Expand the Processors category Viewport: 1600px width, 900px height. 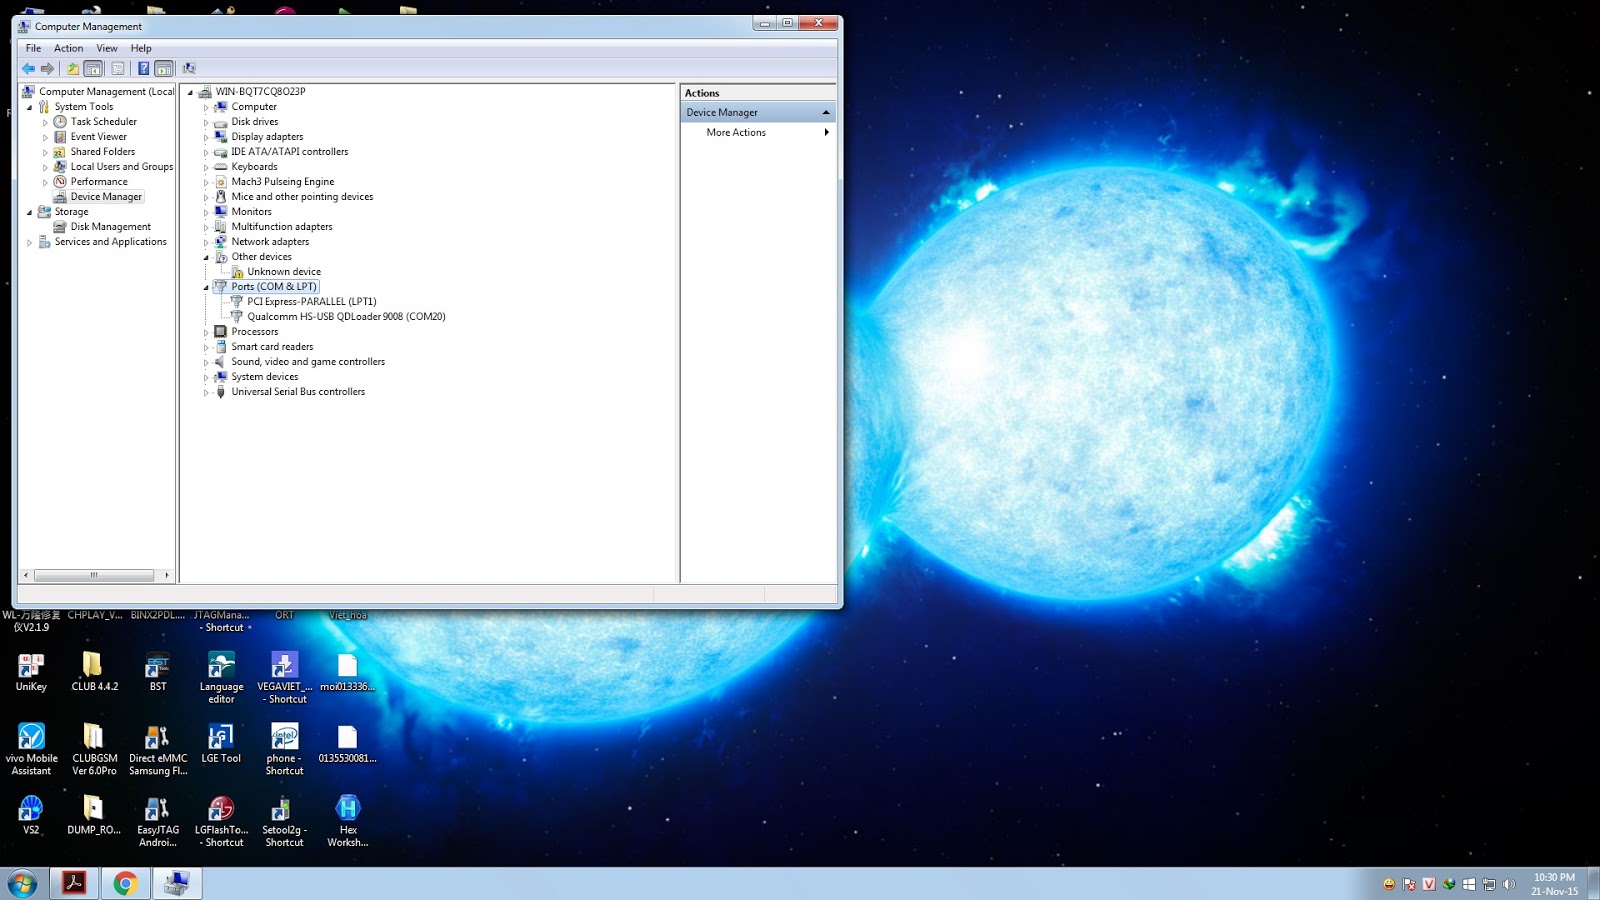point(206,332)
